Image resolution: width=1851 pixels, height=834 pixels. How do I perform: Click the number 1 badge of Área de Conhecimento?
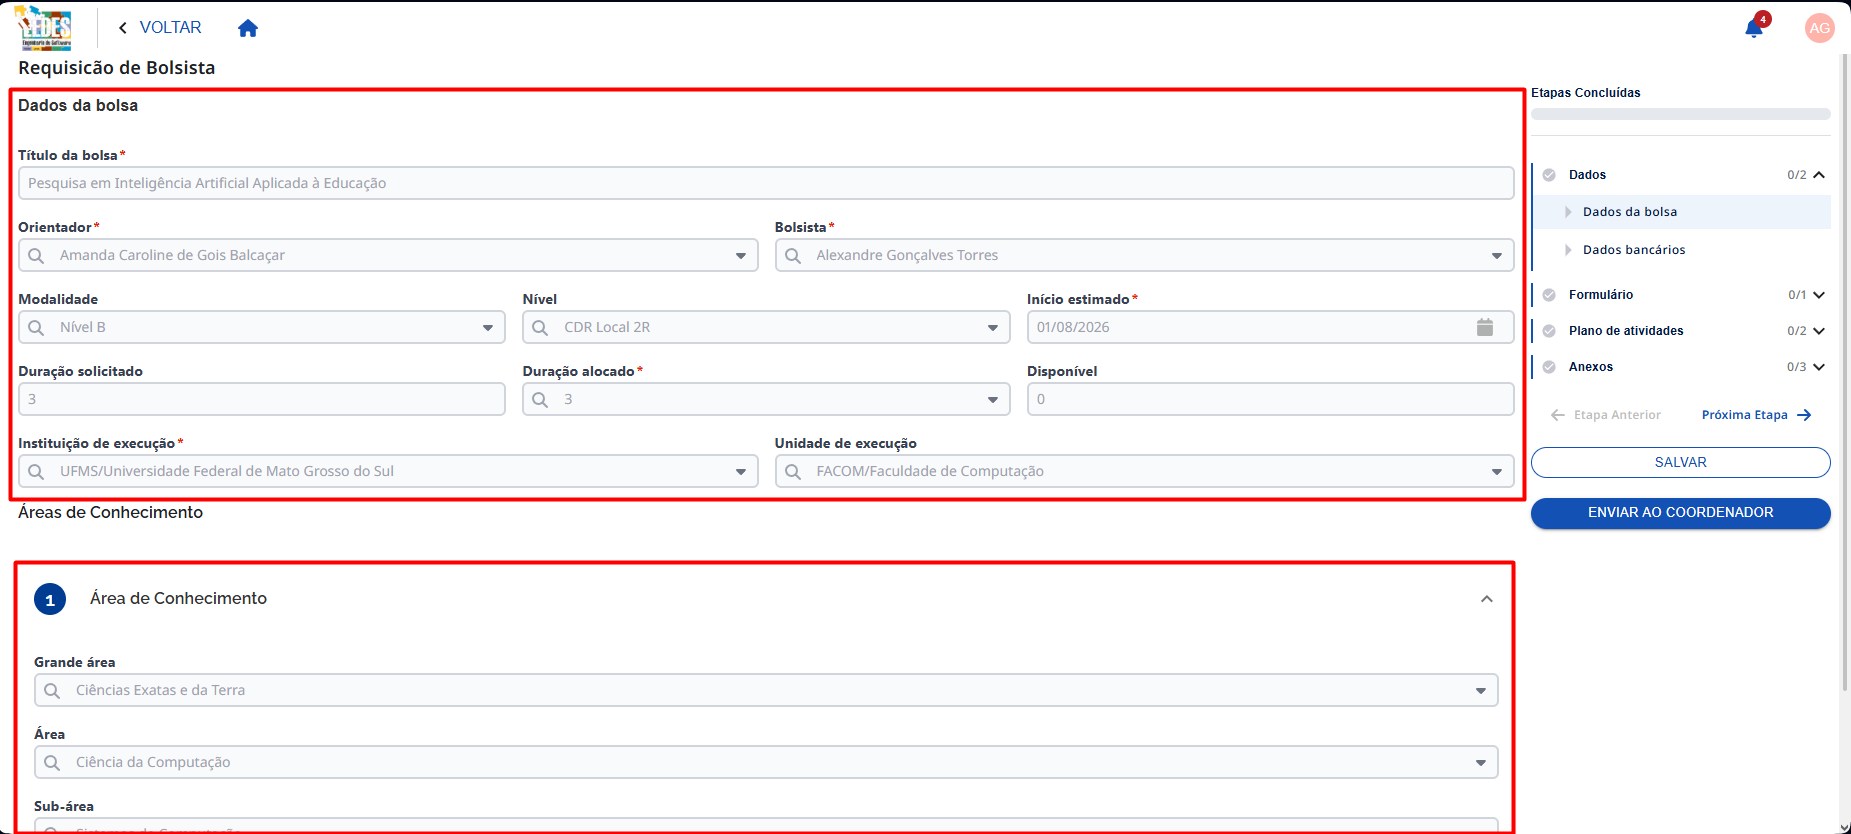coord(50,599)
